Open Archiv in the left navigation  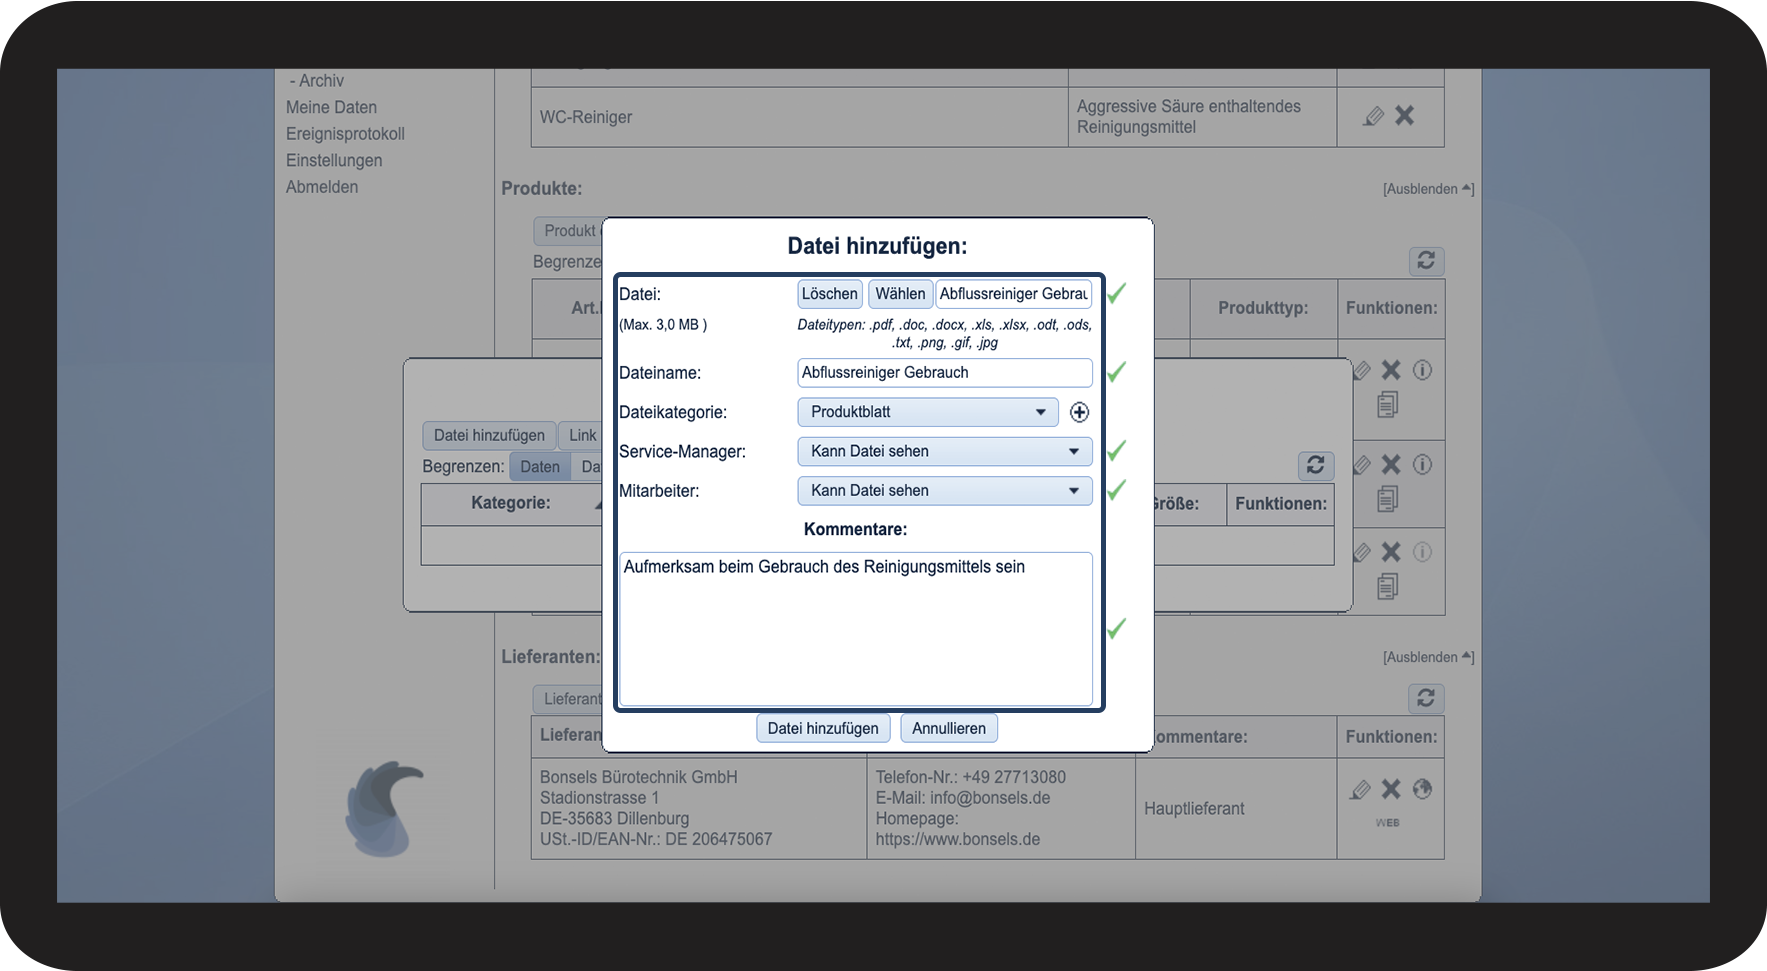[321, 81]
